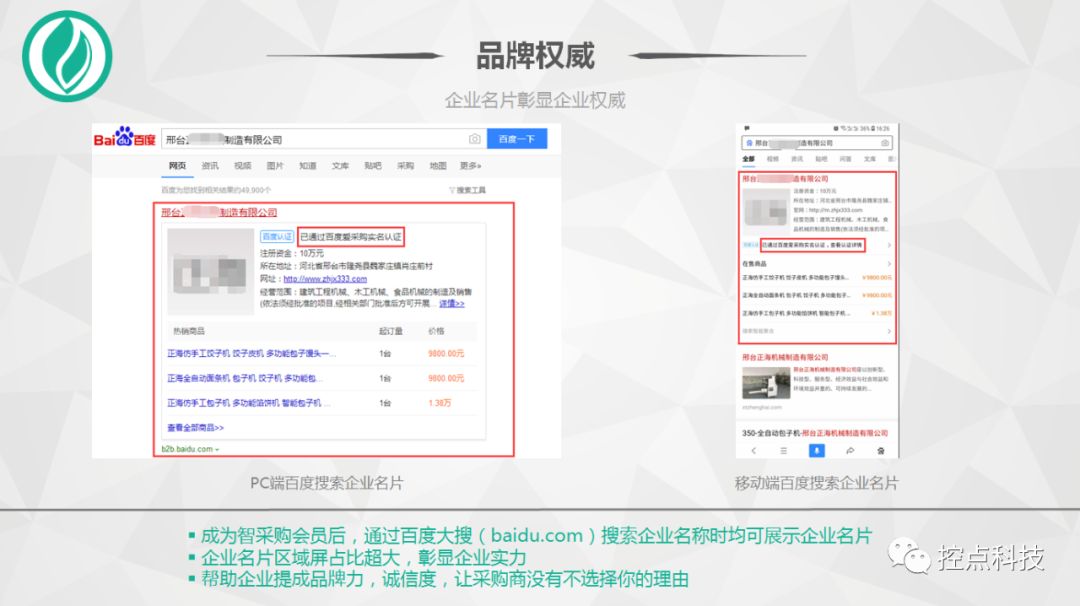This screenshot has height=606, width=1080.
Task: Expand the chevron below mobile product list
Action: click(889, 331)
